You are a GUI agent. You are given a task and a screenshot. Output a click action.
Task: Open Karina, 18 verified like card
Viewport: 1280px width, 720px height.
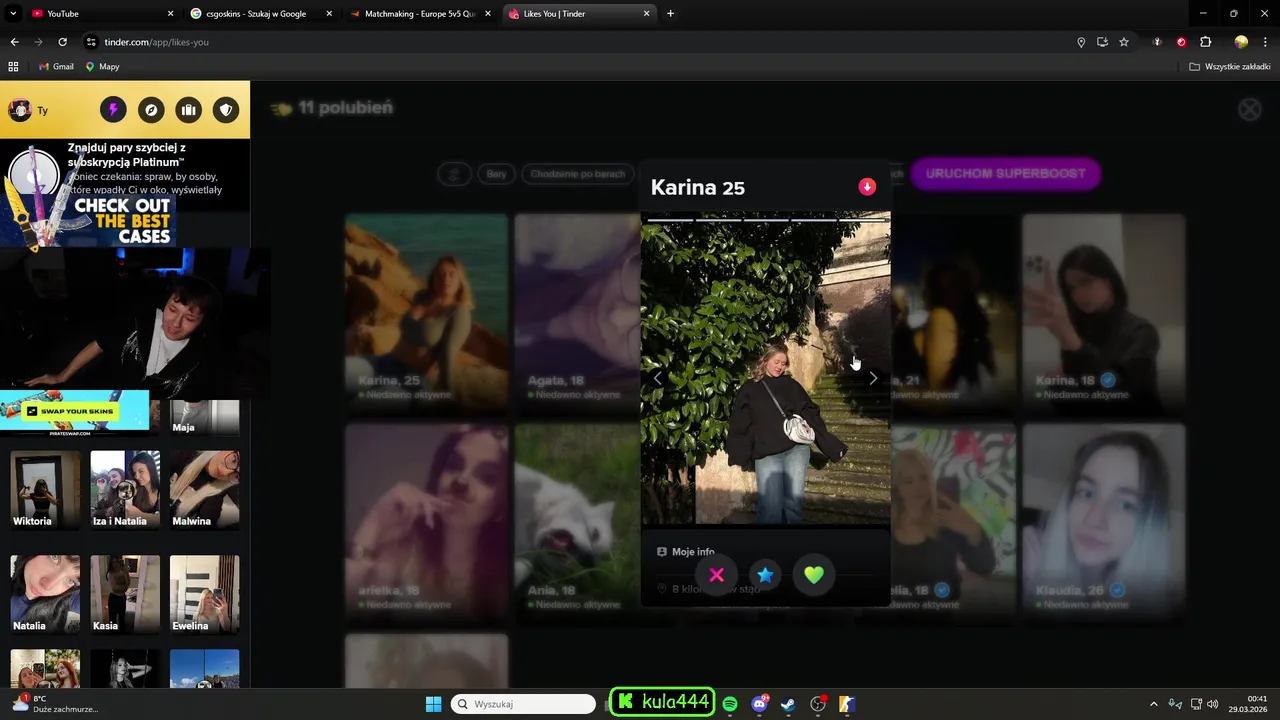tap(1103, 313)
